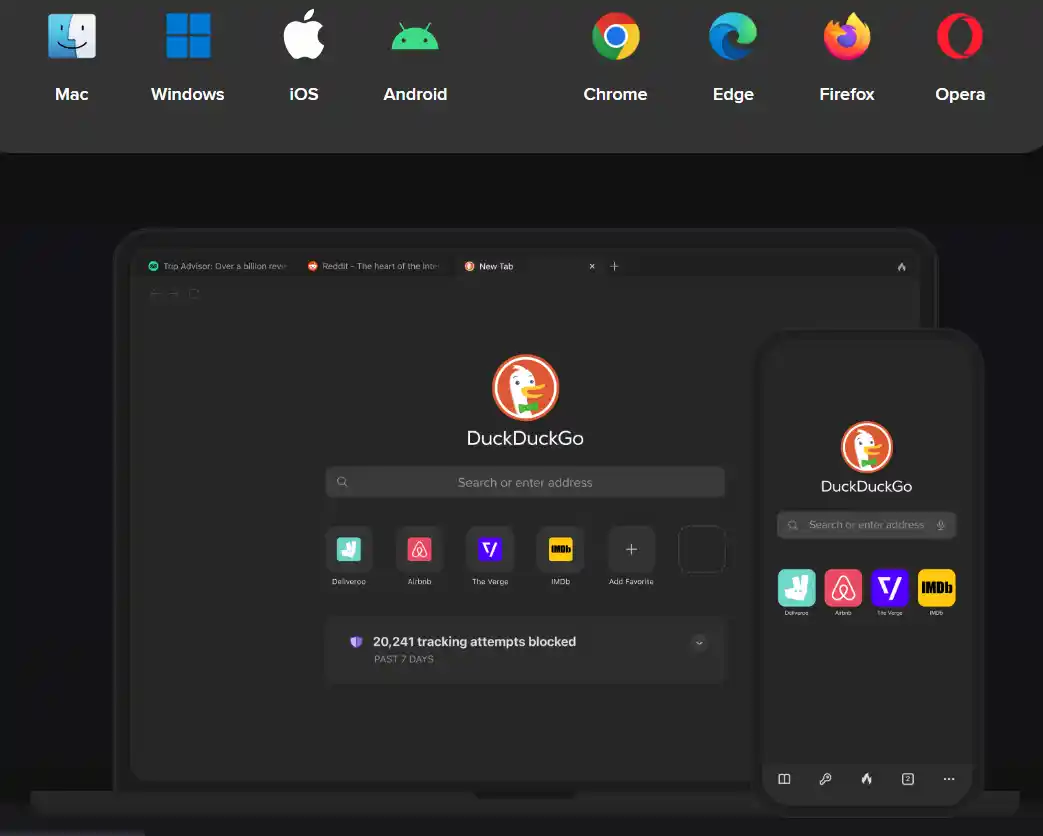Image resolution: width=1043 pixels, height=836 pixels.
Task: Open the three-dot menu on phone
Action: 949,779
